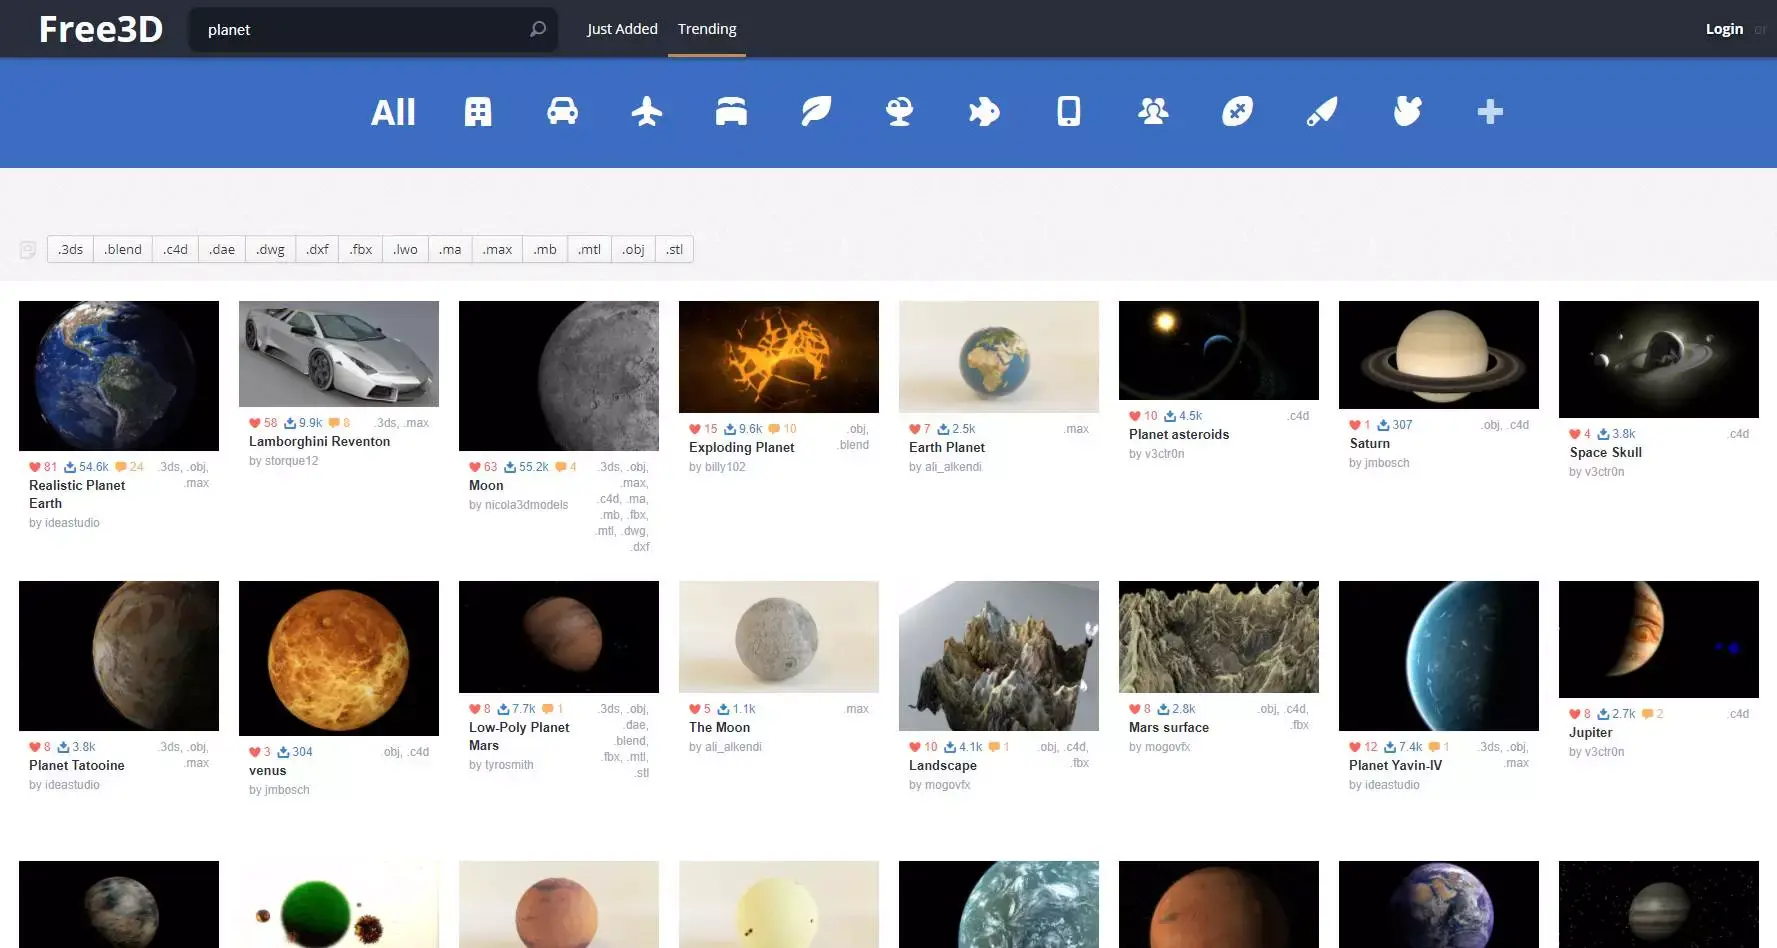
Task: Select the furniture bed category icon
Action: click(731, 112)
